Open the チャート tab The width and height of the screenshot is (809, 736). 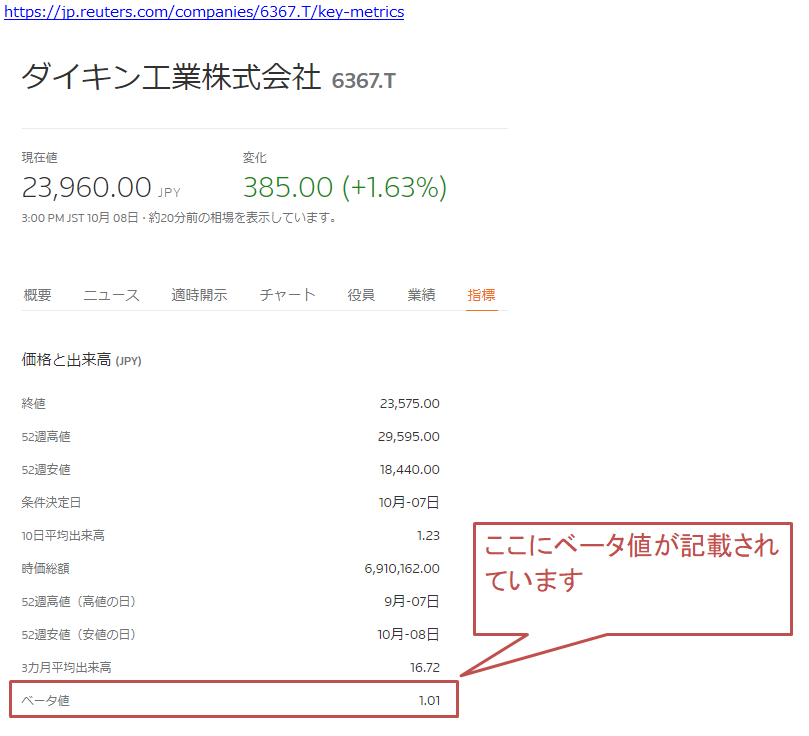[287, 295]
